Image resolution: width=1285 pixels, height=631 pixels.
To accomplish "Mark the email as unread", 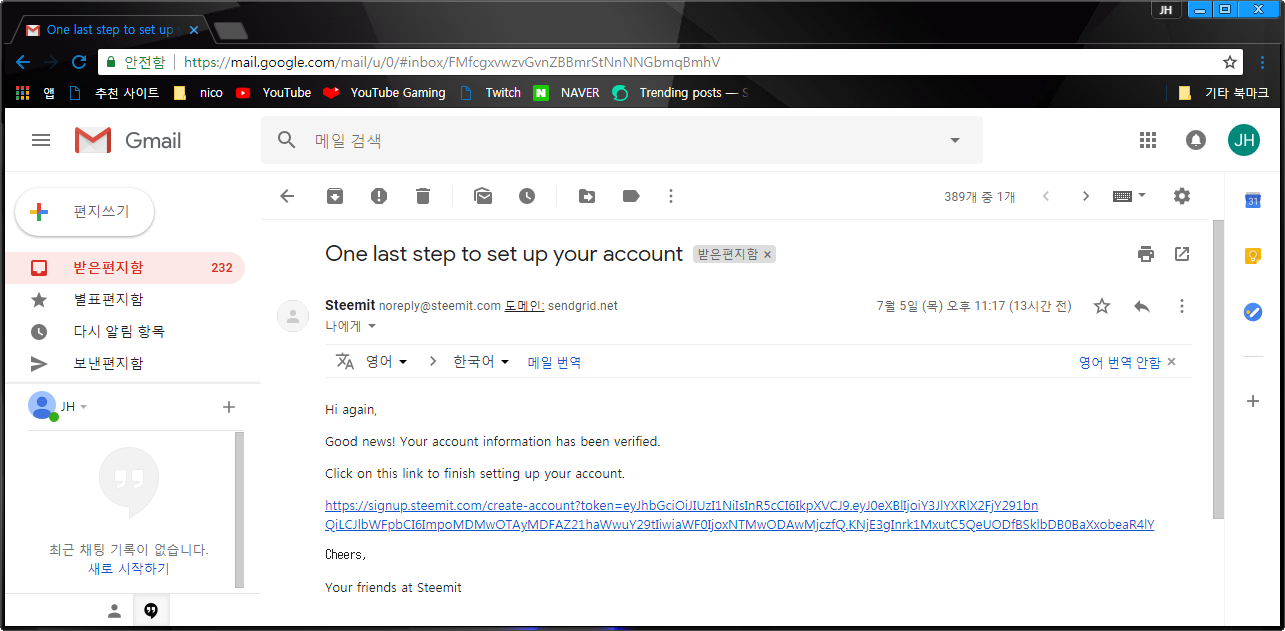I will tap(483, 196).
